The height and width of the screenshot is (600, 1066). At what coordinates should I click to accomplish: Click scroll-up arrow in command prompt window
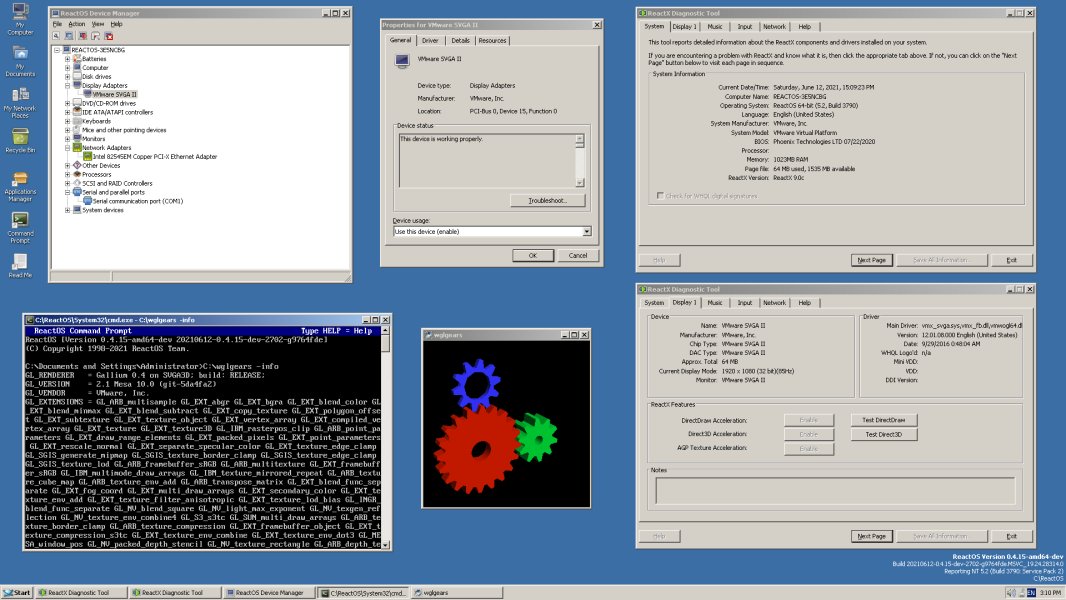click(x=385, y=330)
